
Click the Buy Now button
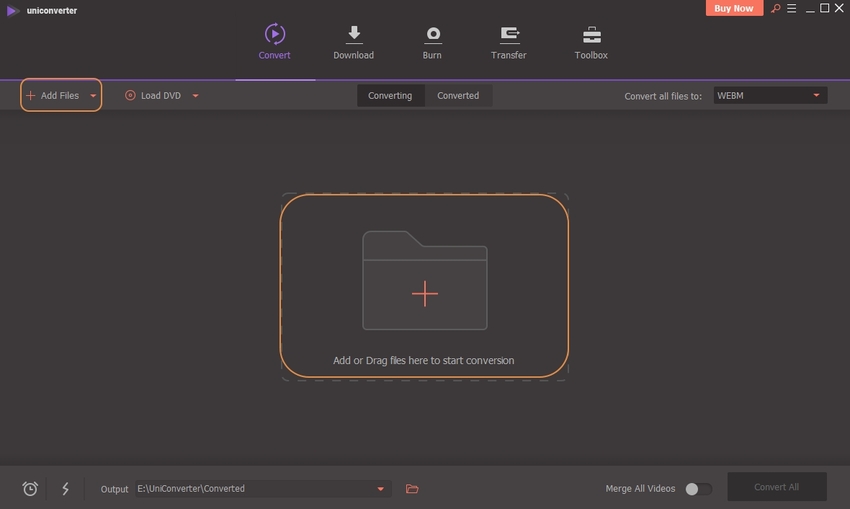(x=735, y=8)
